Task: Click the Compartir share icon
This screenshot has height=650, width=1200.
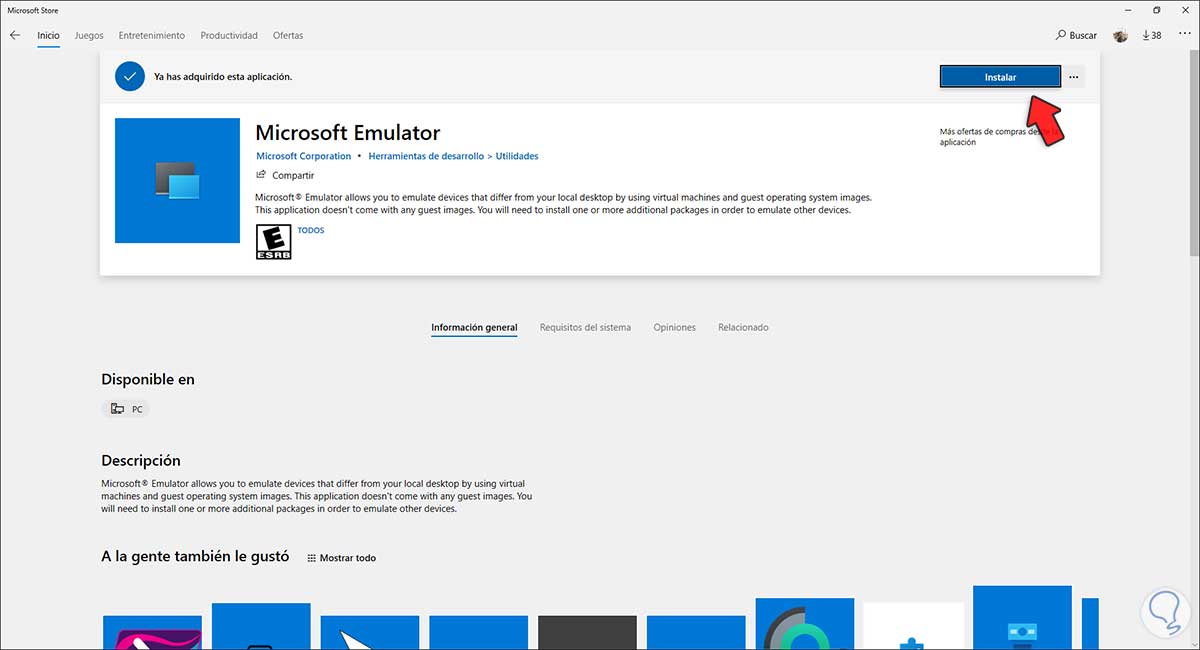Action: coord(261,175)
